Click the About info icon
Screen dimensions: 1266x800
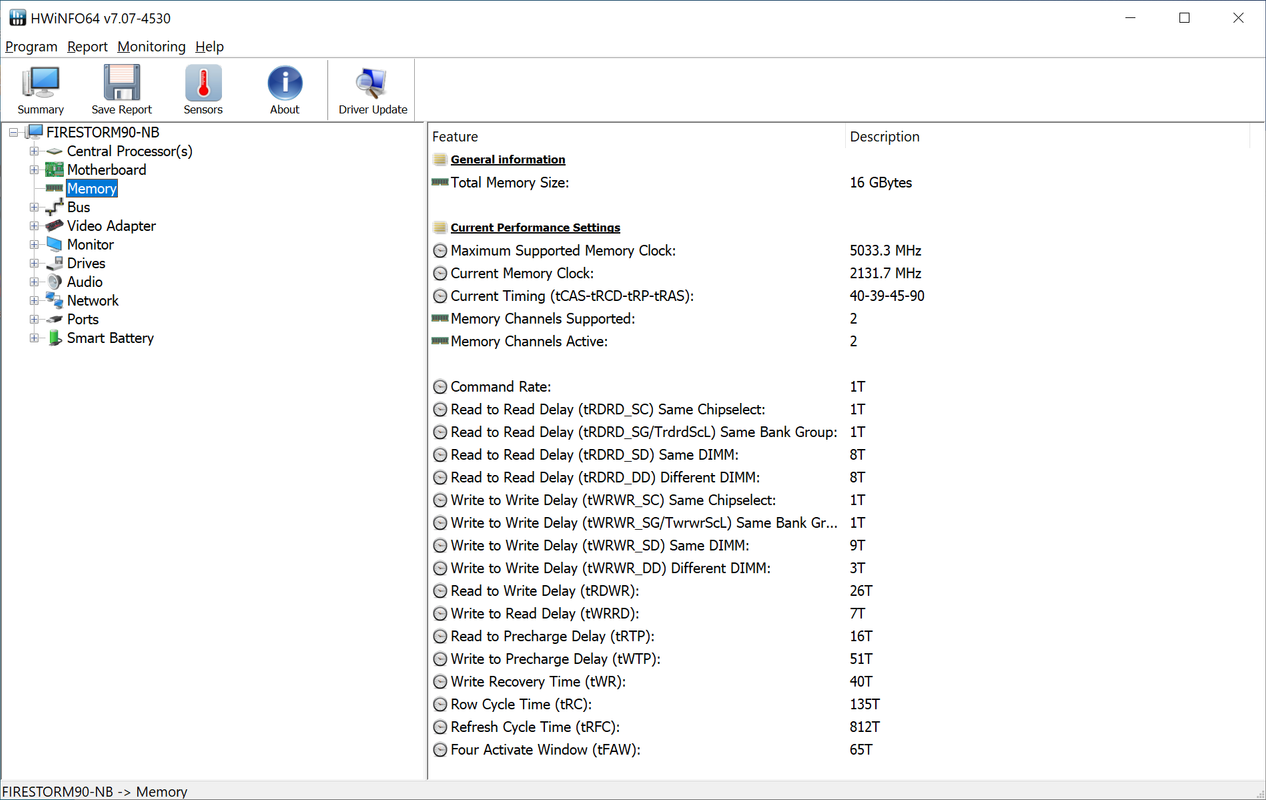pyautogui.click(x=285, y=84)
